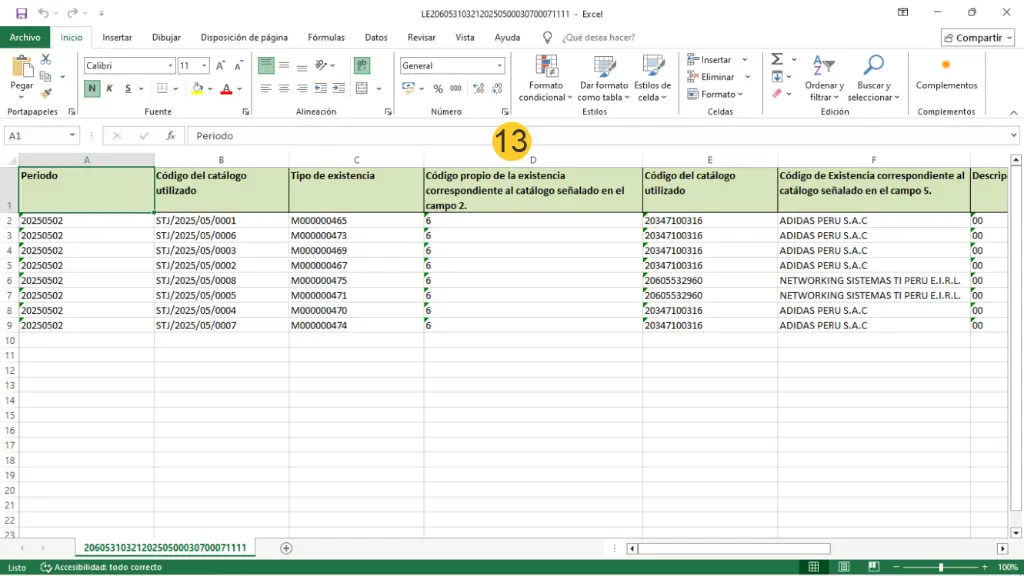Open the General number format dropdown
1024x576 pixels.
(500, 66)
